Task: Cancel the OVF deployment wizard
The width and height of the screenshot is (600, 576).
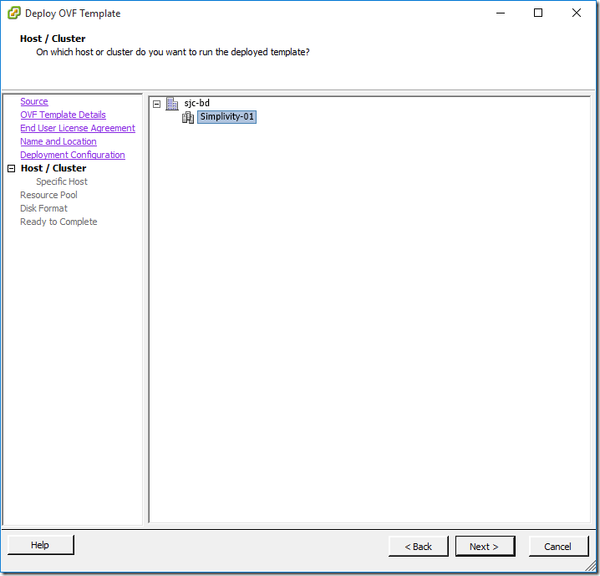Action: (558, 547)
